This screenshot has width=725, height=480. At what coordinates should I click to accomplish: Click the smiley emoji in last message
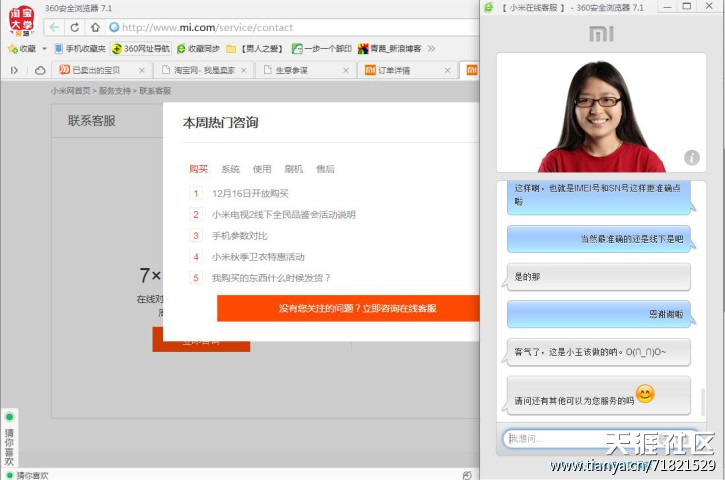tap(645, 394)
